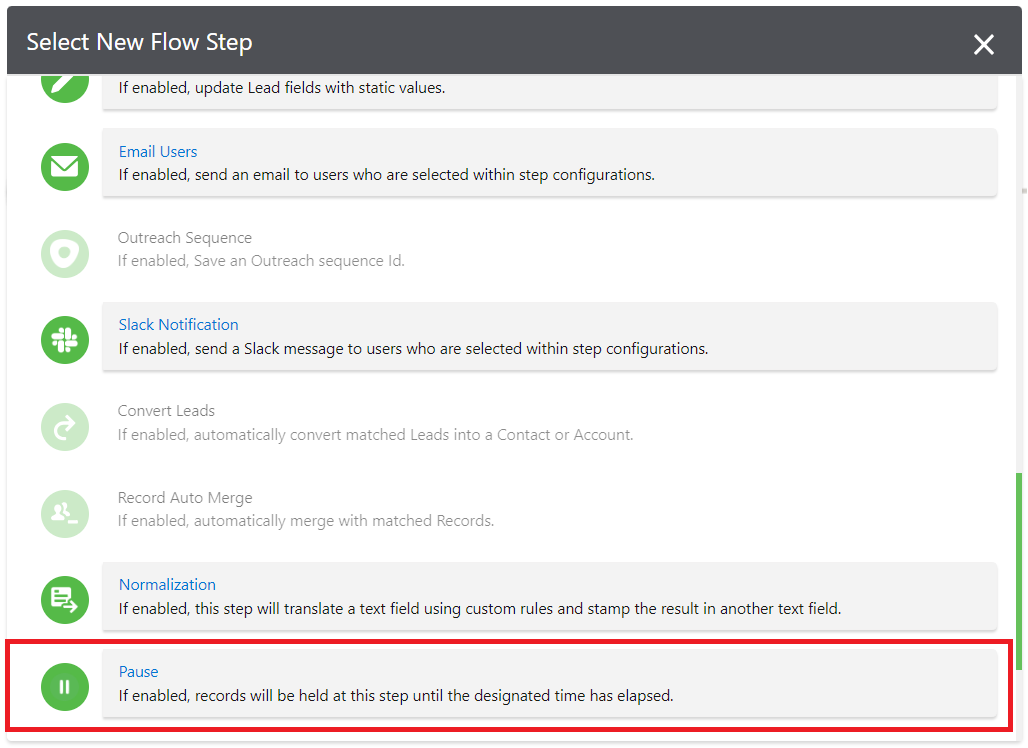Image resolution: width=1028 pixels, height=748 pixels.
Task: Open the Email Users step title
Action: click(158, 152)
